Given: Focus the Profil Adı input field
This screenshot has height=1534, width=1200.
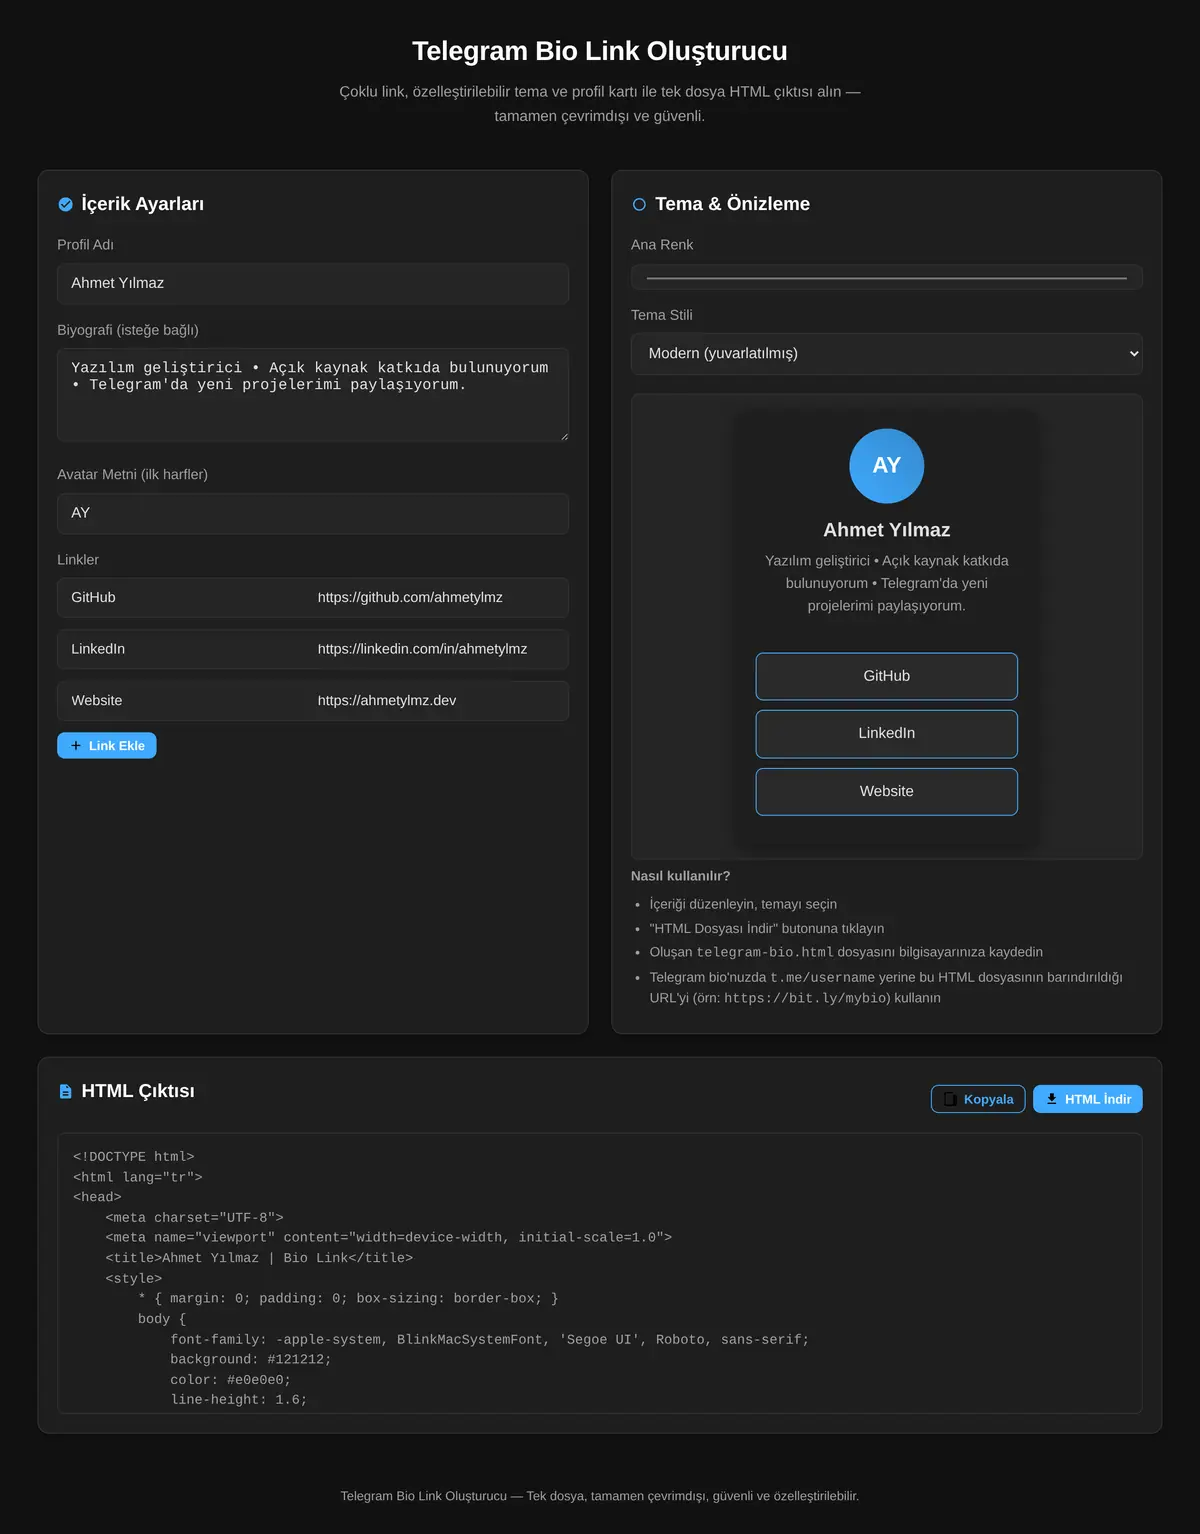Looking at the screenshot, I should (313, 284).
